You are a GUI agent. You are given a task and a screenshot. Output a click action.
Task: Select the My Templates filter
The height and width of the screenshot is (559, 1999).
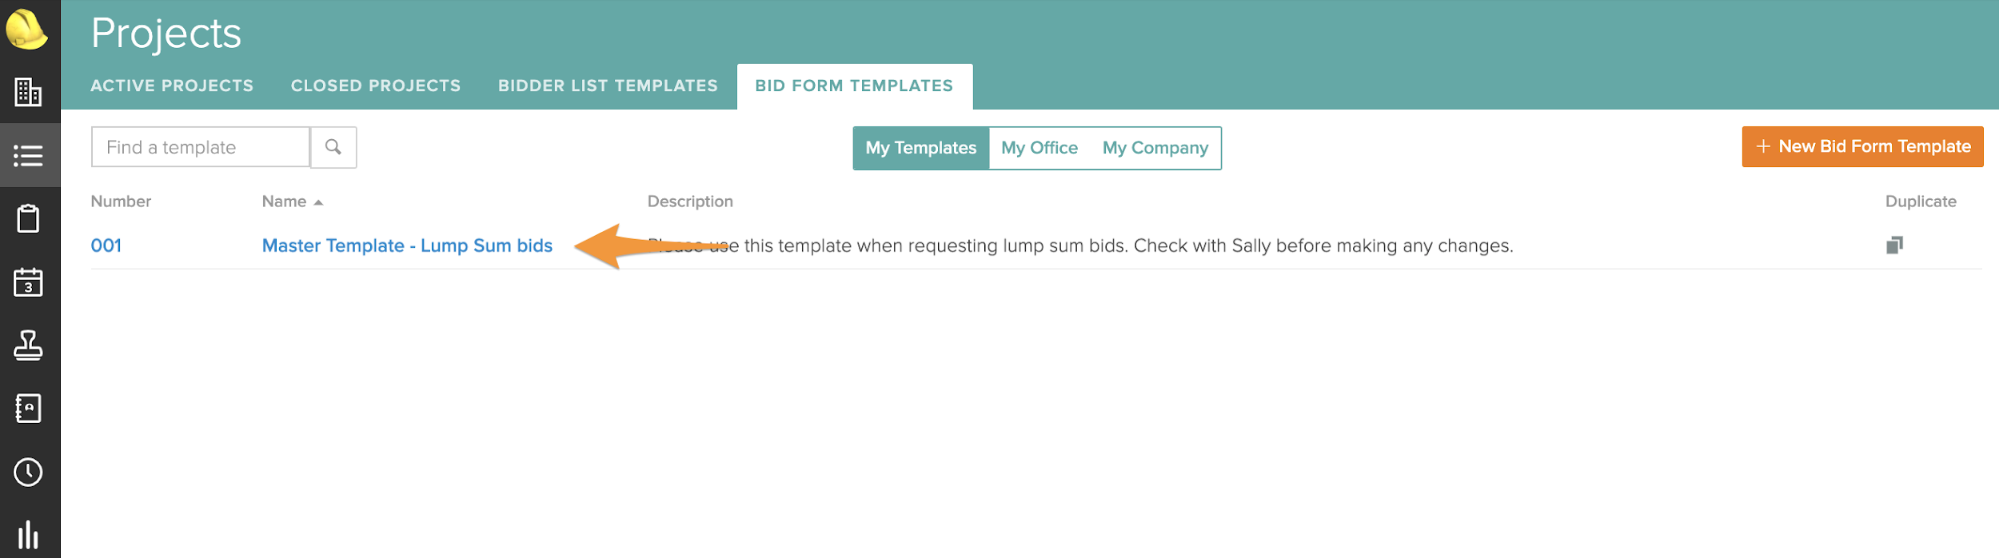point(921,148)
